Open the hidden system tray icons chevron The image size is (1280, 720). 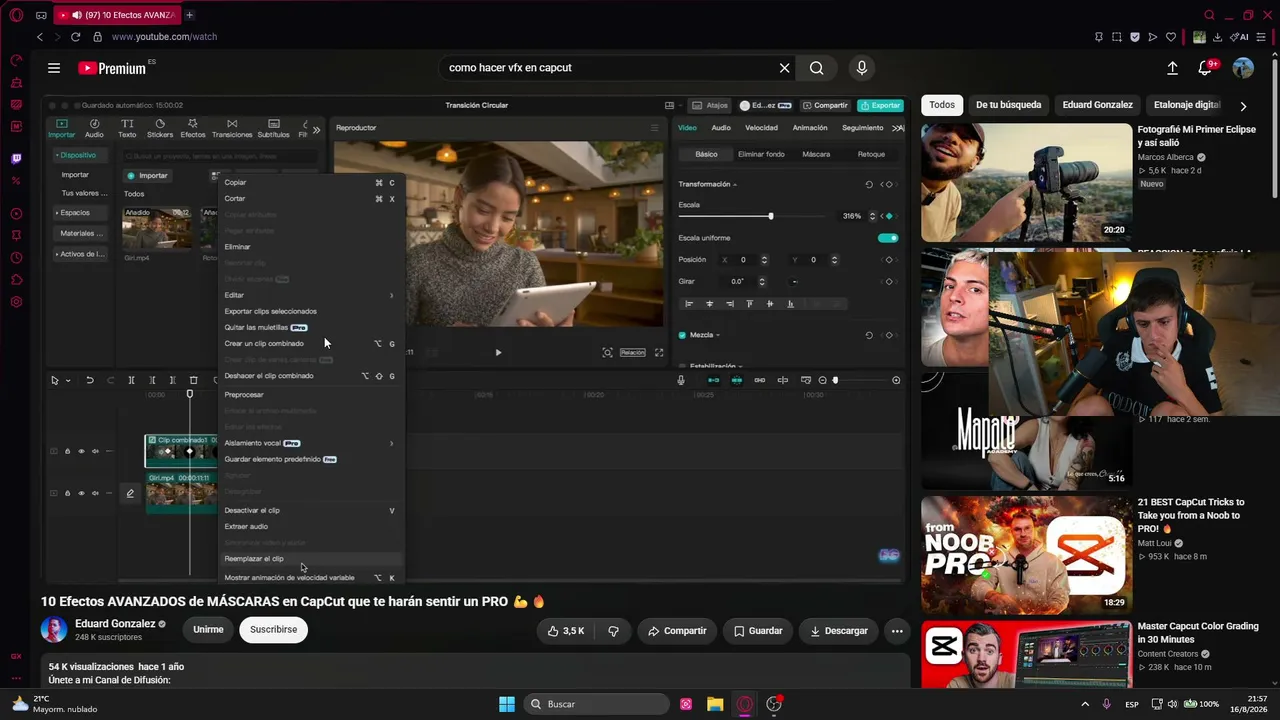[1086, 704]
